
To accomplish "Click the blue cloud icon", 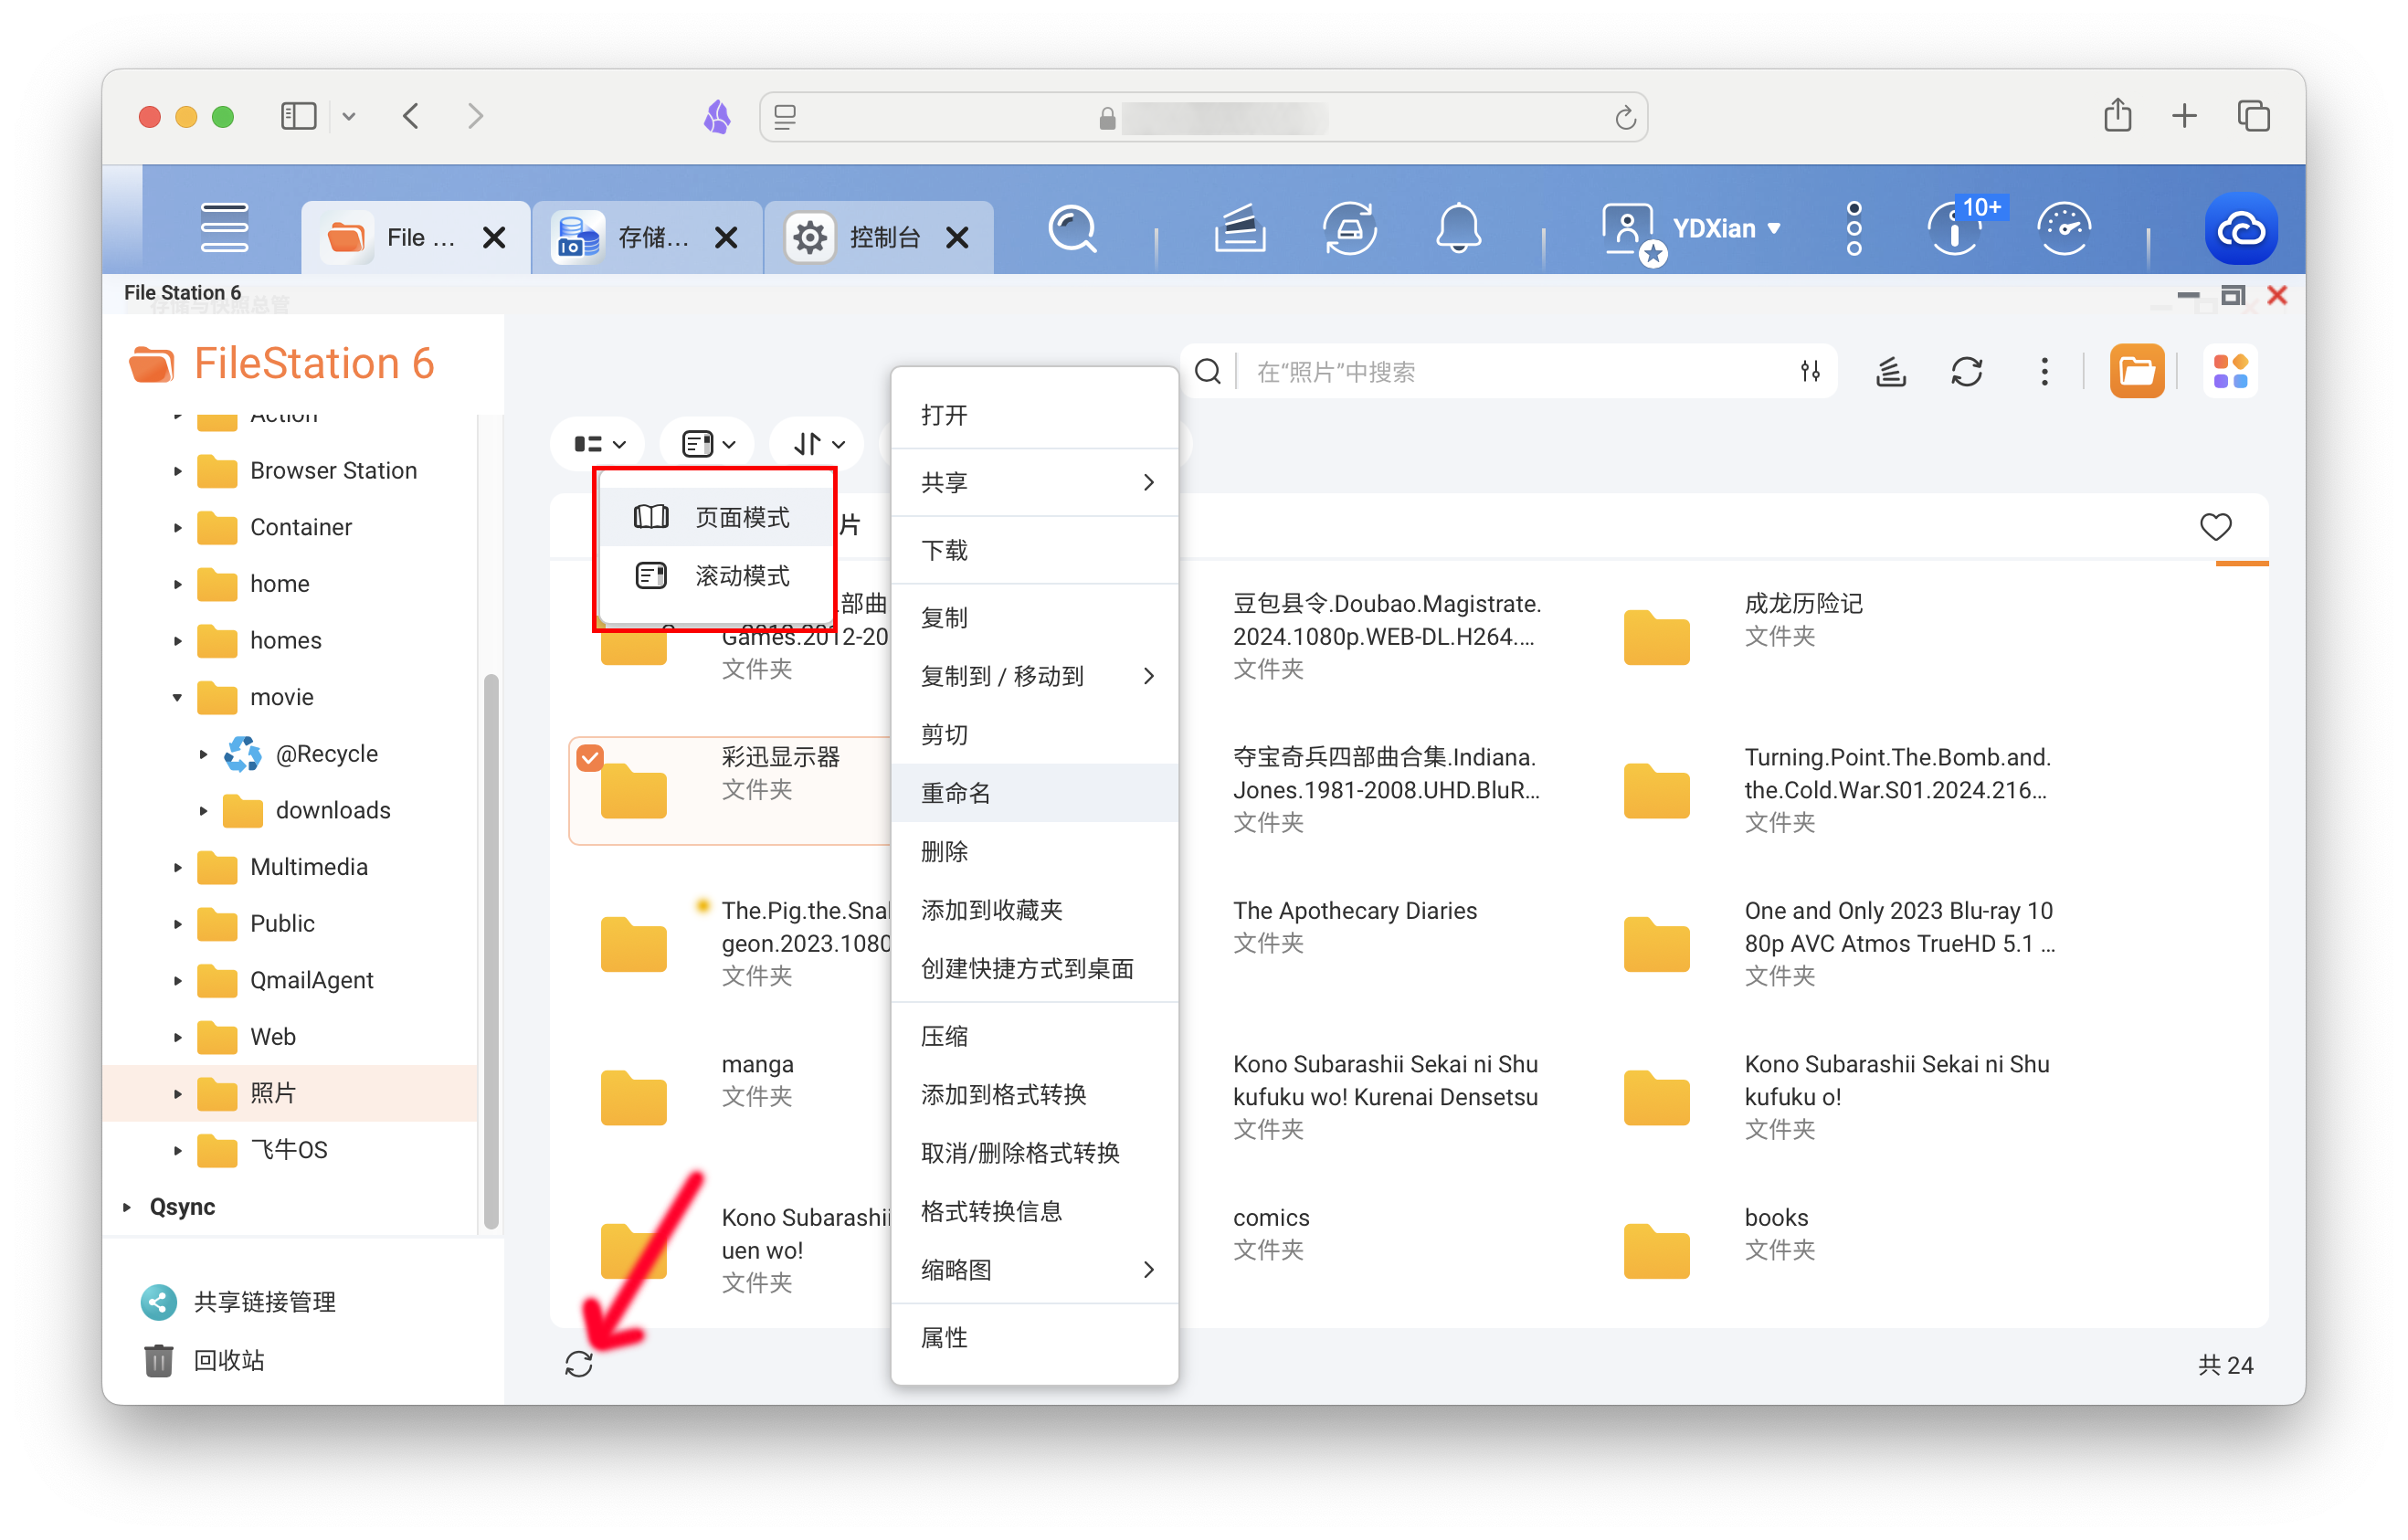I will (2241, 229).
